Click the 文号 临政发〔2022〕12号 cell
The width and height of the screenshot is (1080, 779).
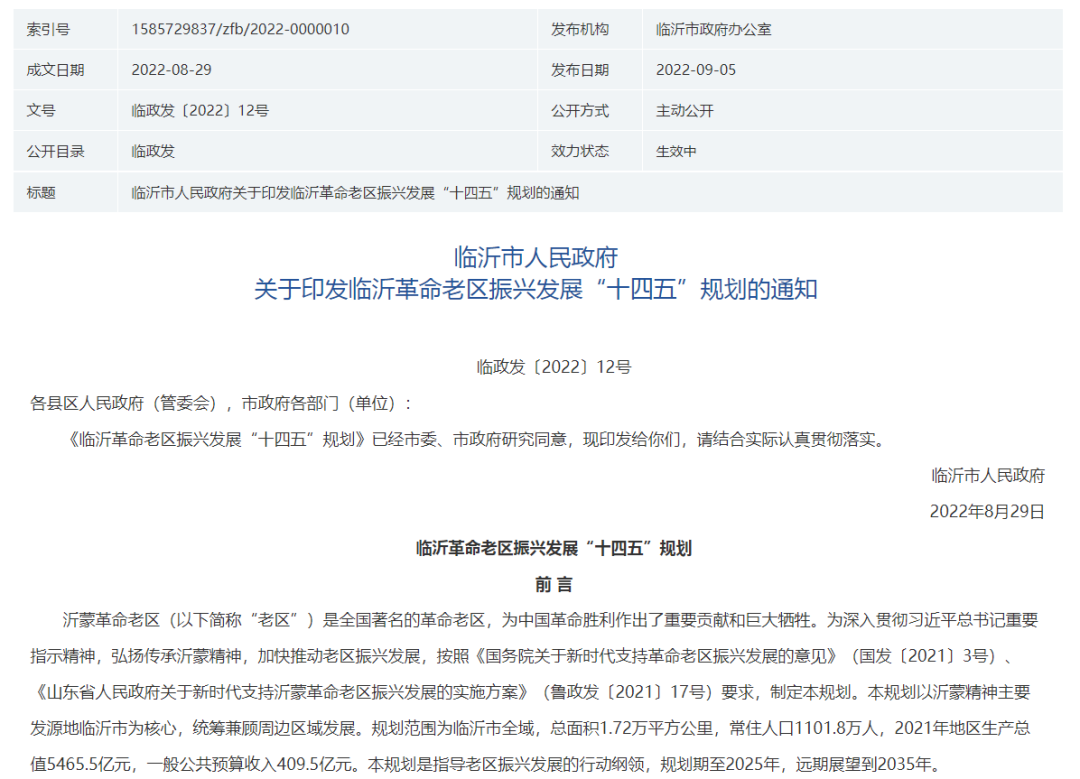pos(199,111)
